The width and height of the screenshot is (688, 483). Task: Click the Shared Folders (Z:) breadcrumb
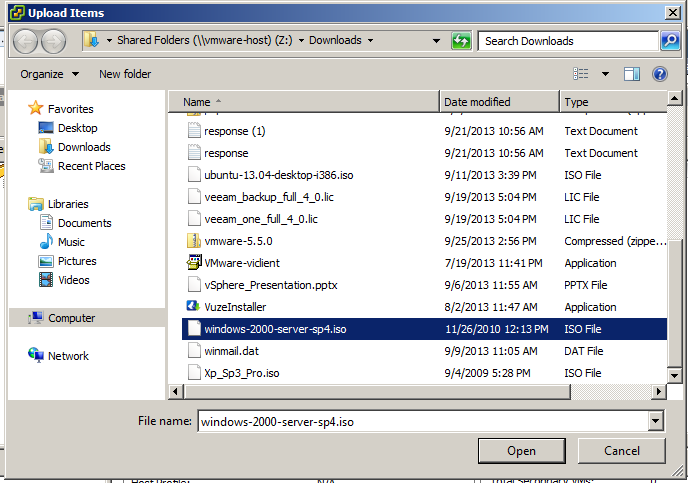pos(204,40)
